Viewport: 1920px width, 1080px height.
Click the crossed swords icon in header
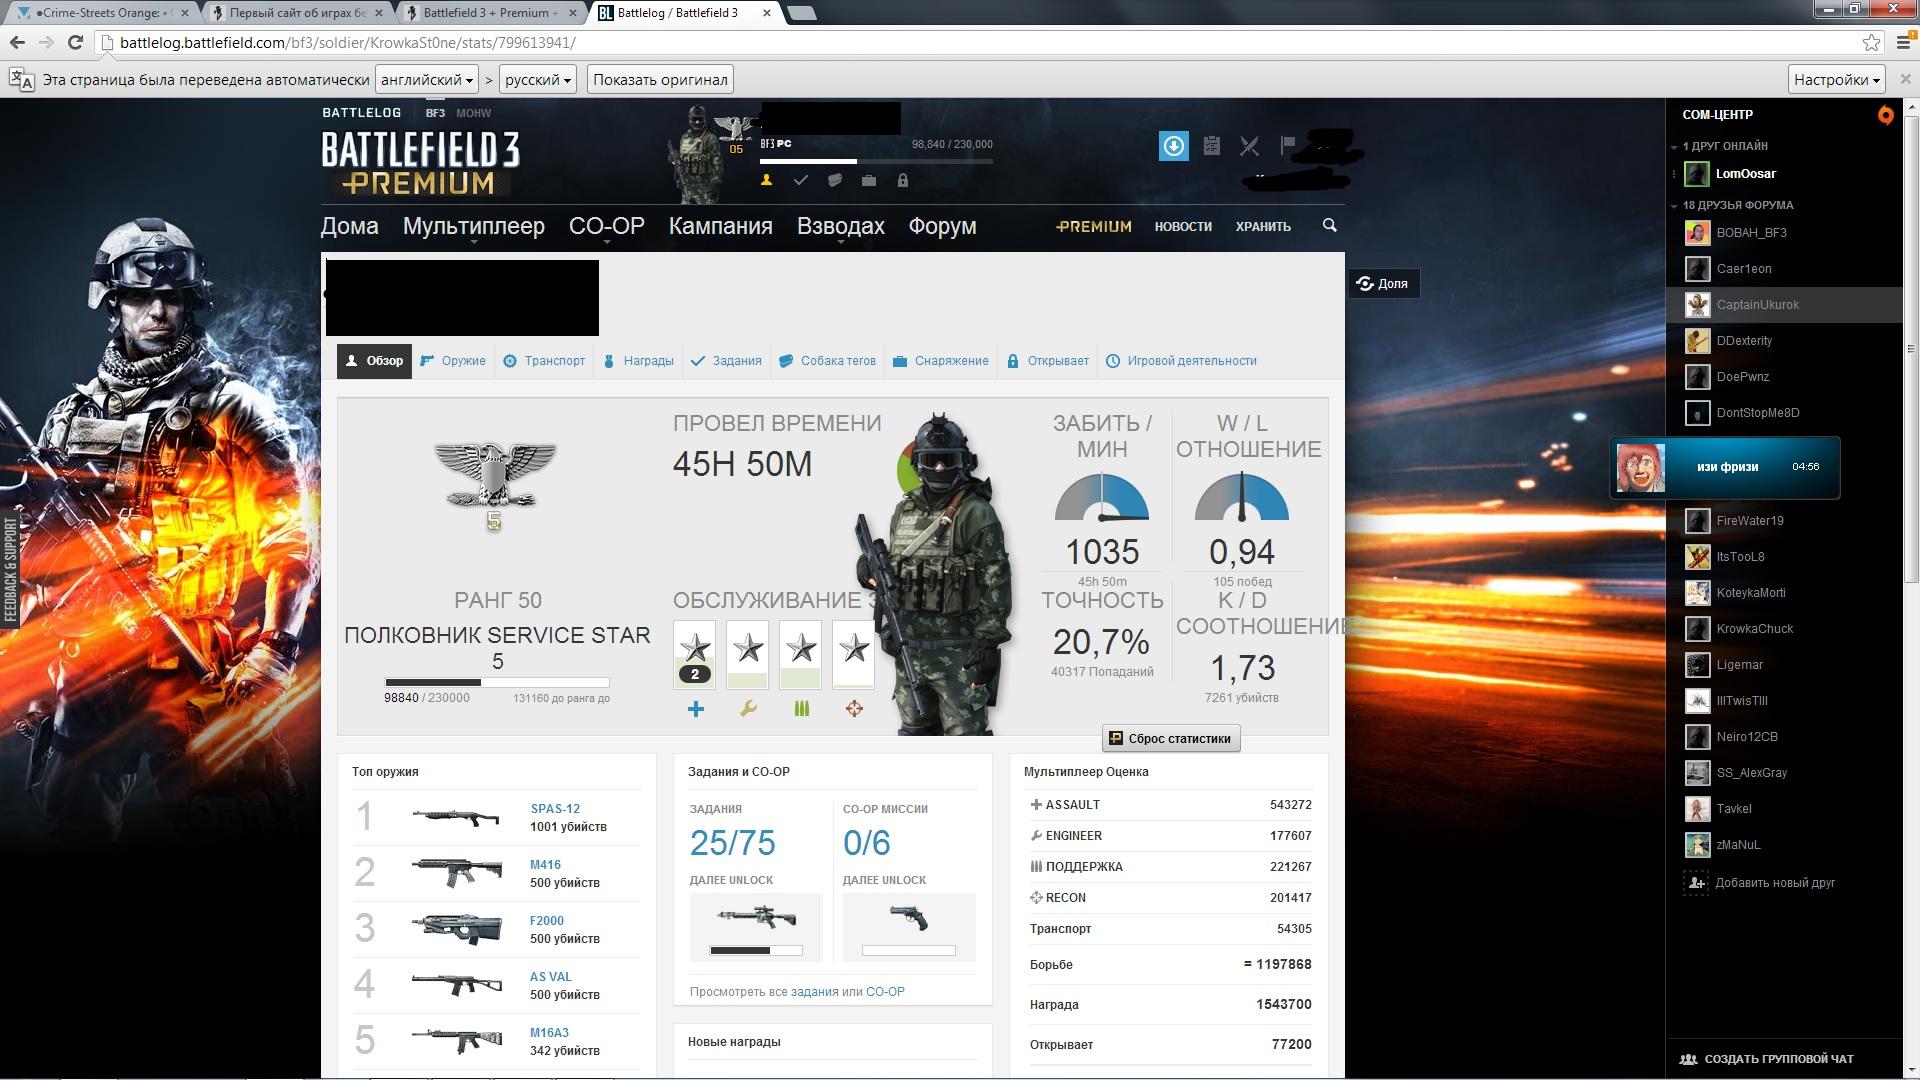(x=1249, y=146)
